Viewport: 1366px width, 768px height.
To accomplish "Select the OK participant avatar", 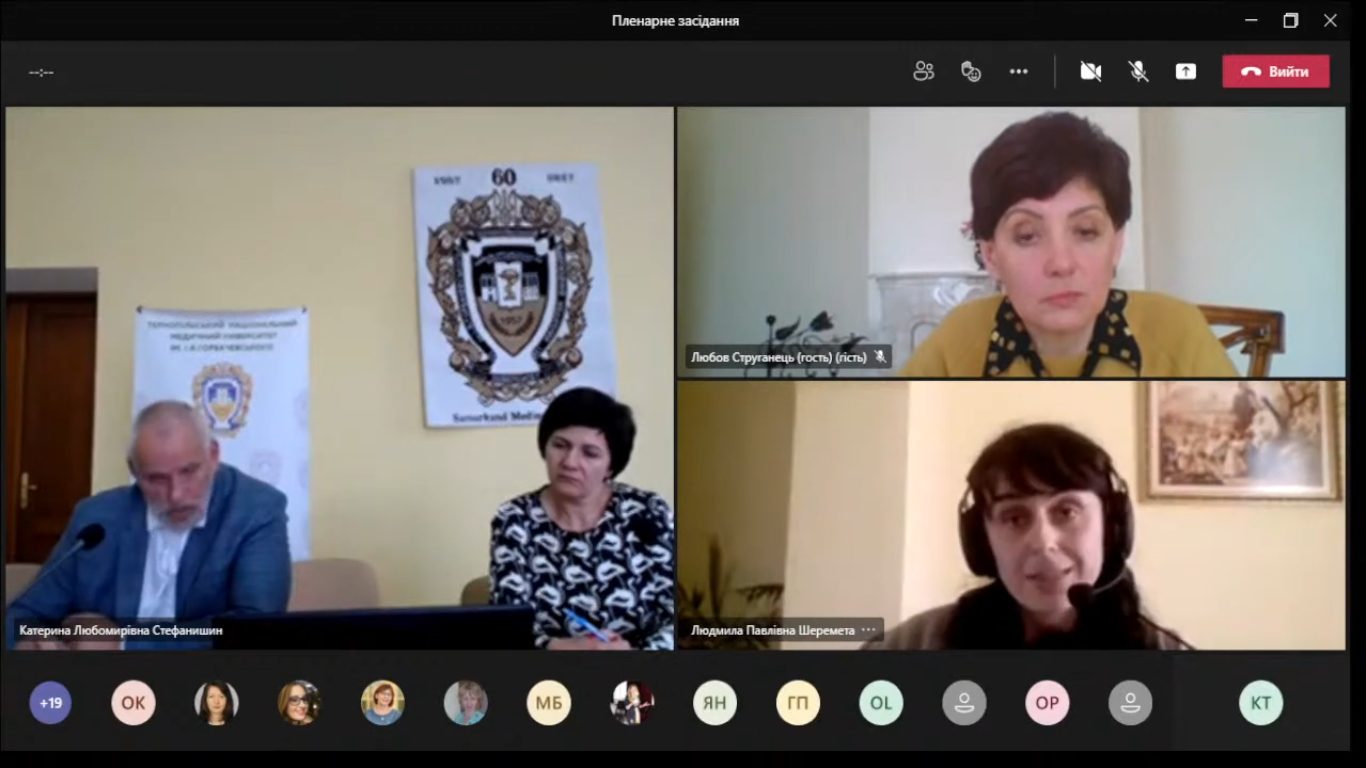I will [x=133, y=703].
